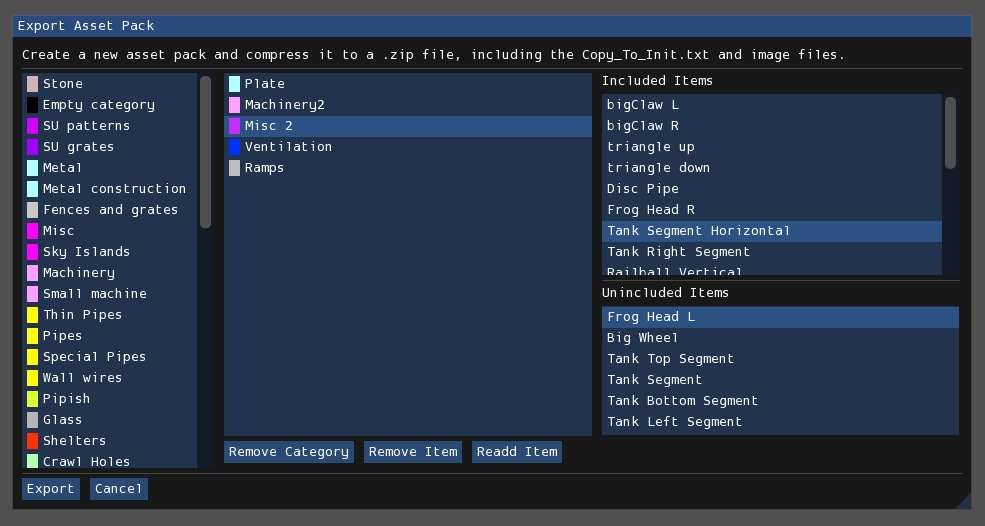Select Empty category in left list

pos(110,105)
